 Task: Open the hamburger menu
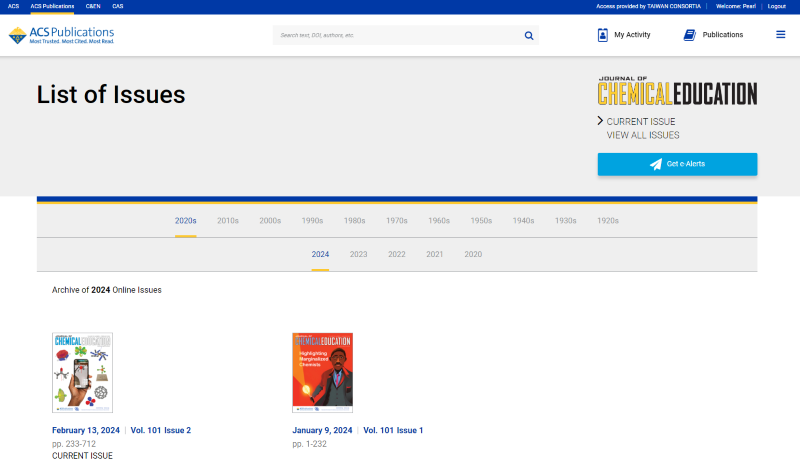pos(780,35)
